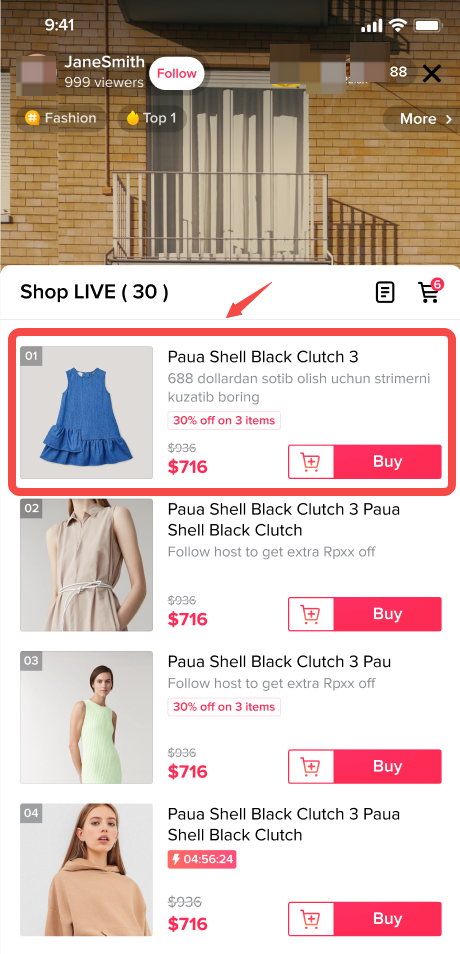The image size is (460, 954).
Task: Open the green dress product thumbnail
Action: (x=86, y=717)
